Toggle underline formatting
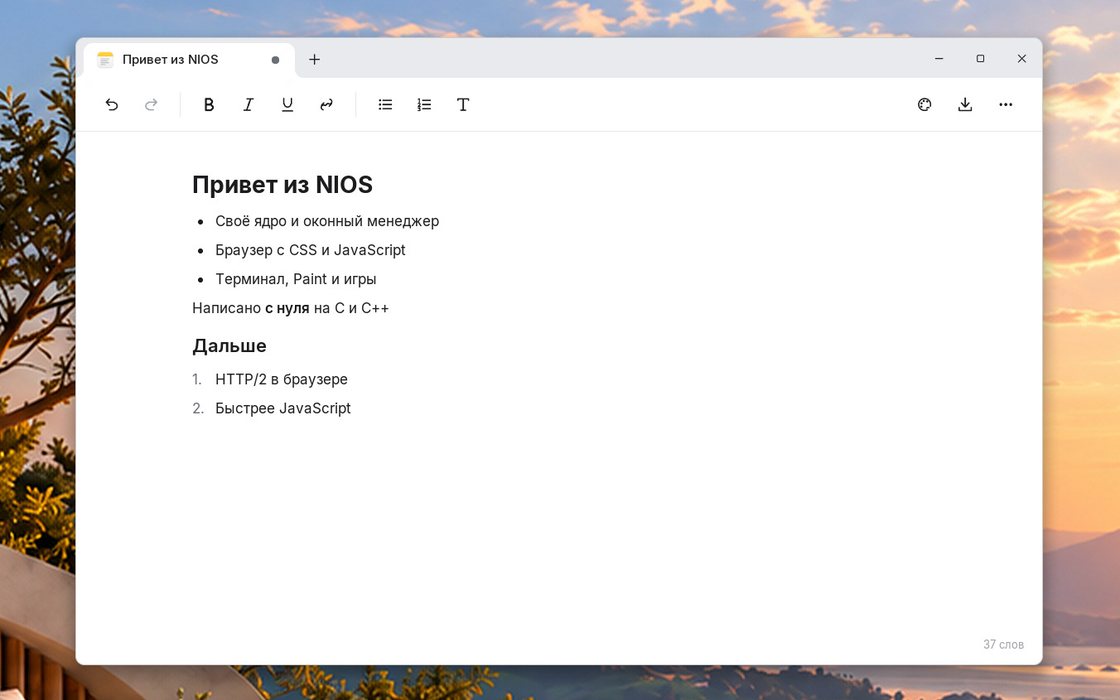 (287, 105)
